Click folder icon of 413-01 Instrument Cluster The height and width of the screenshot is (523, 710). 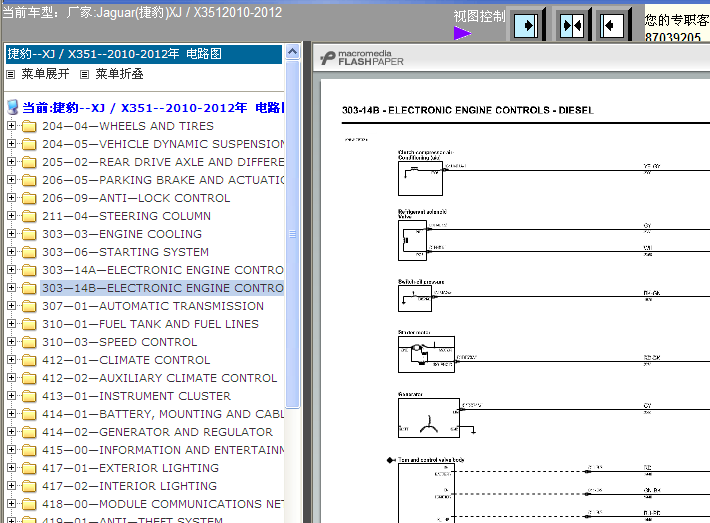pyautogui.click(x=29, y=396)
